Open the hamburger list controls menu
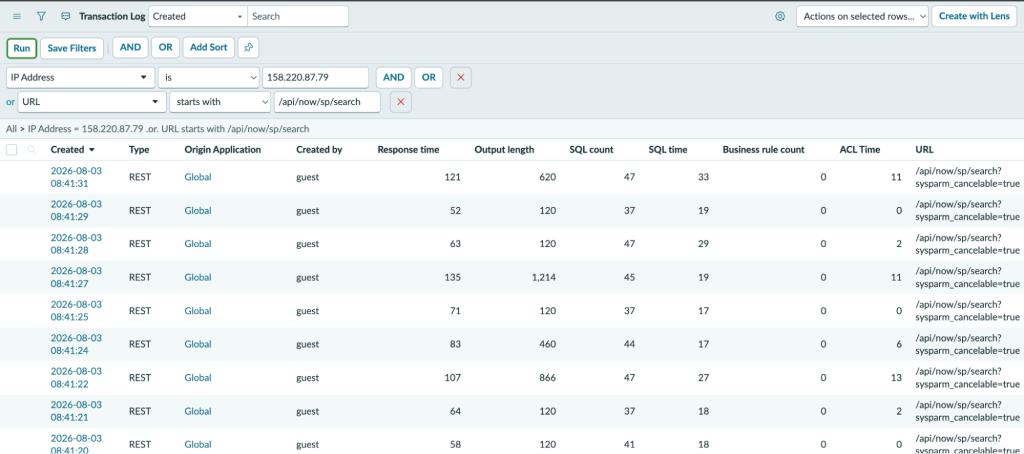Screen dimensions: 1024x454 pos(17,16)
